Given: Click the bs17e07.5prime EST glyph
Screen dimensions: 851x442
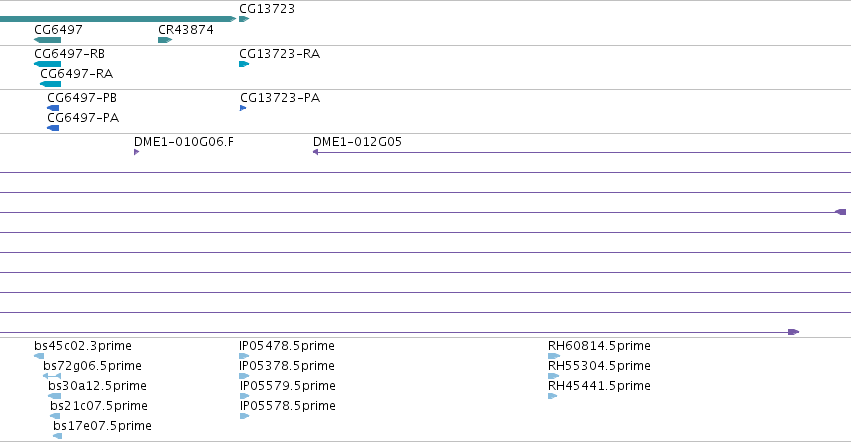Looking at the screenshot, I should tap(58, 436).
